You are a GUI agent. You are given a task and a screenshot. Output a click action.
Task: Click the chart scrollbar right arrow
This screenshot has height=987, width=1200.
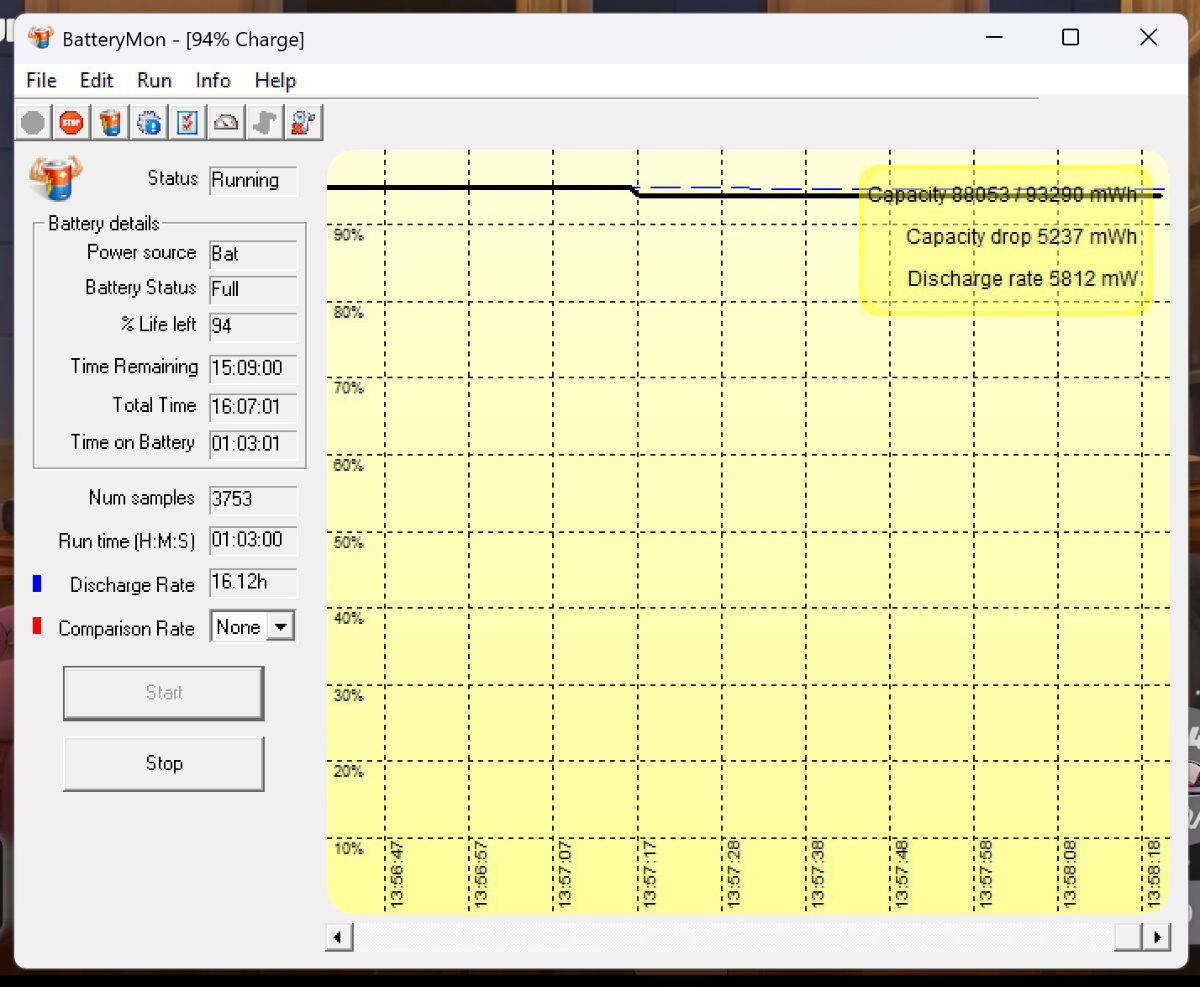1158,937
